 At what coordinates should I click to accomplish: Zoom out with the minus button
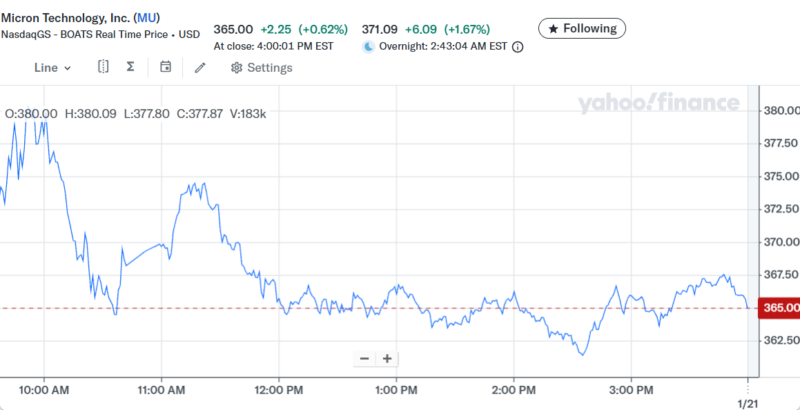[x=364, y=359]
